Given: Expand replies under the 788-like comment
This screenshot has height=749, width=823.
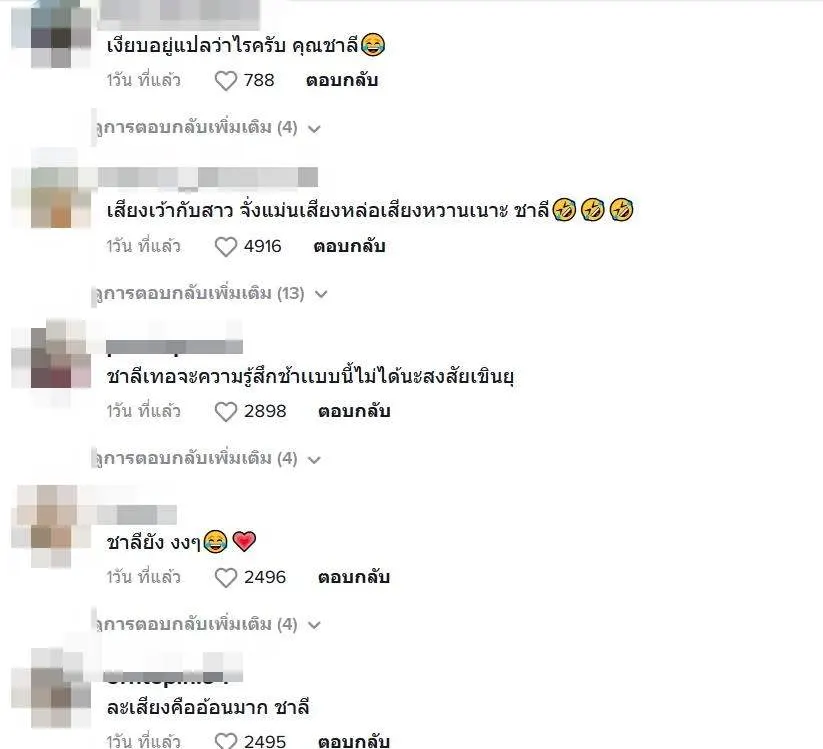Looking at the screenshot, I should pos(208,128).
